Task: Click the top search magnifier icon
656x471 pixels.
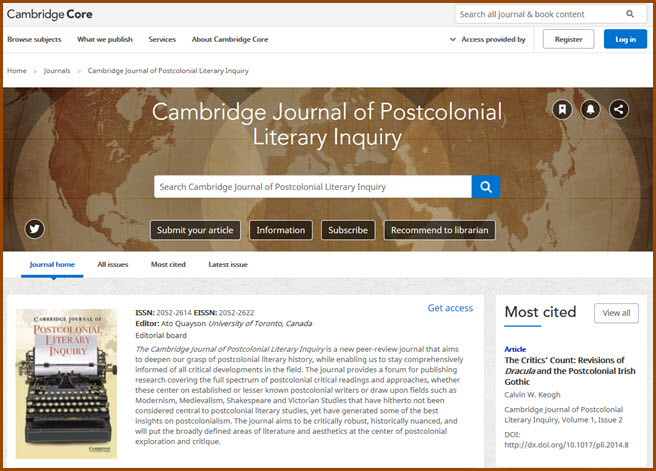Action: point(630,14)
